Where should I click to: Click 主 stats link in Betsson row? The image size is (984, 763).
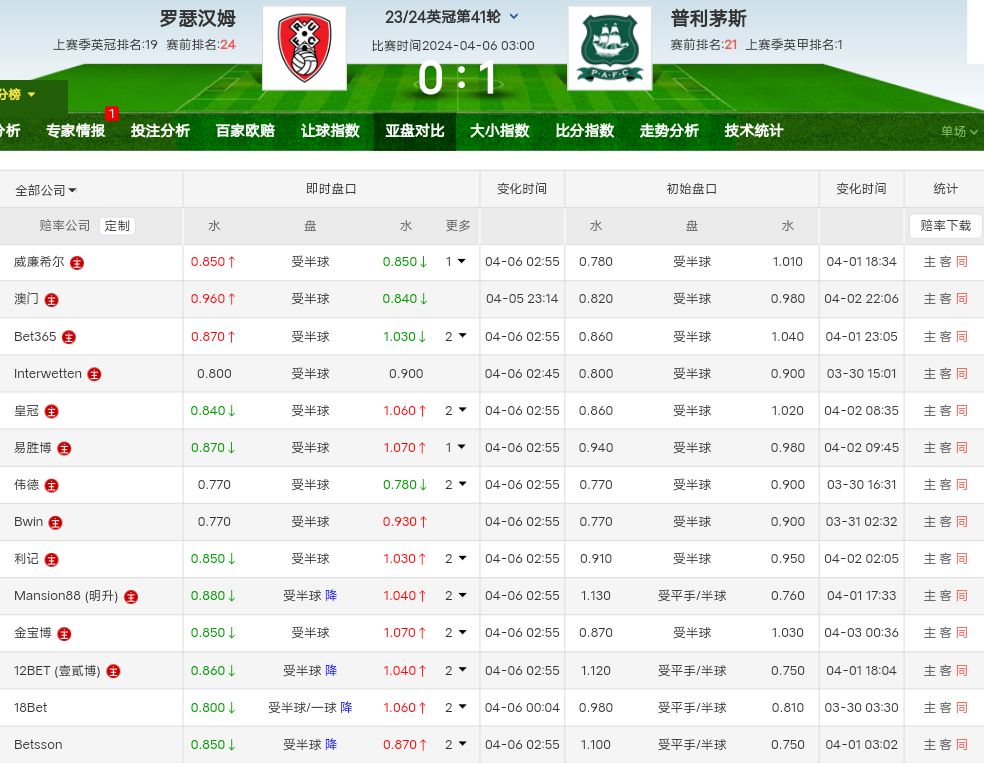pos(929,744)
